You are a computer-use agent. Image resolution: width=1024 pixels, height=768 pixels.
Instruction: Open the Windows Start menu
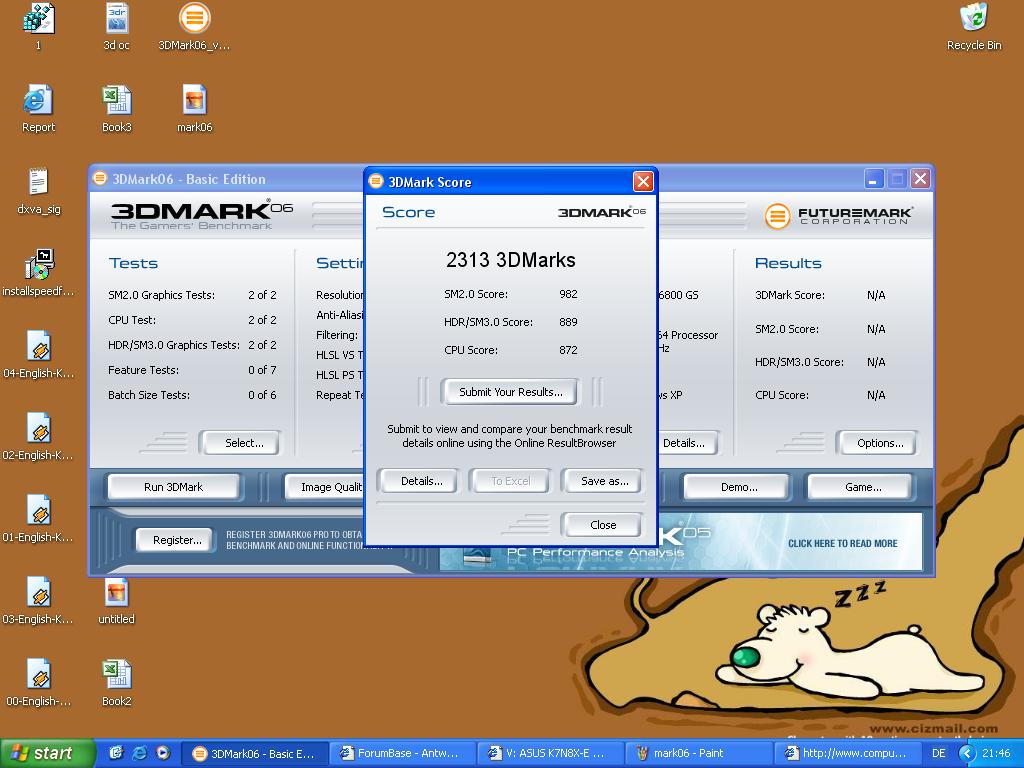46,753
